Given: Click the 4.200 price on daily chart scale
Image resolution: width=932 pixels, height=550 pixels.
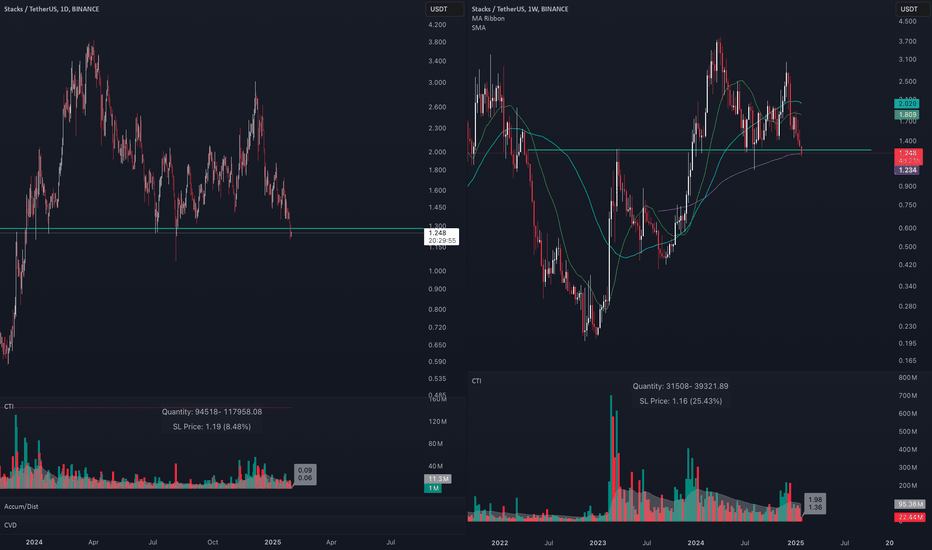Looking at the screenshot, I should click(x=437, y=25).
